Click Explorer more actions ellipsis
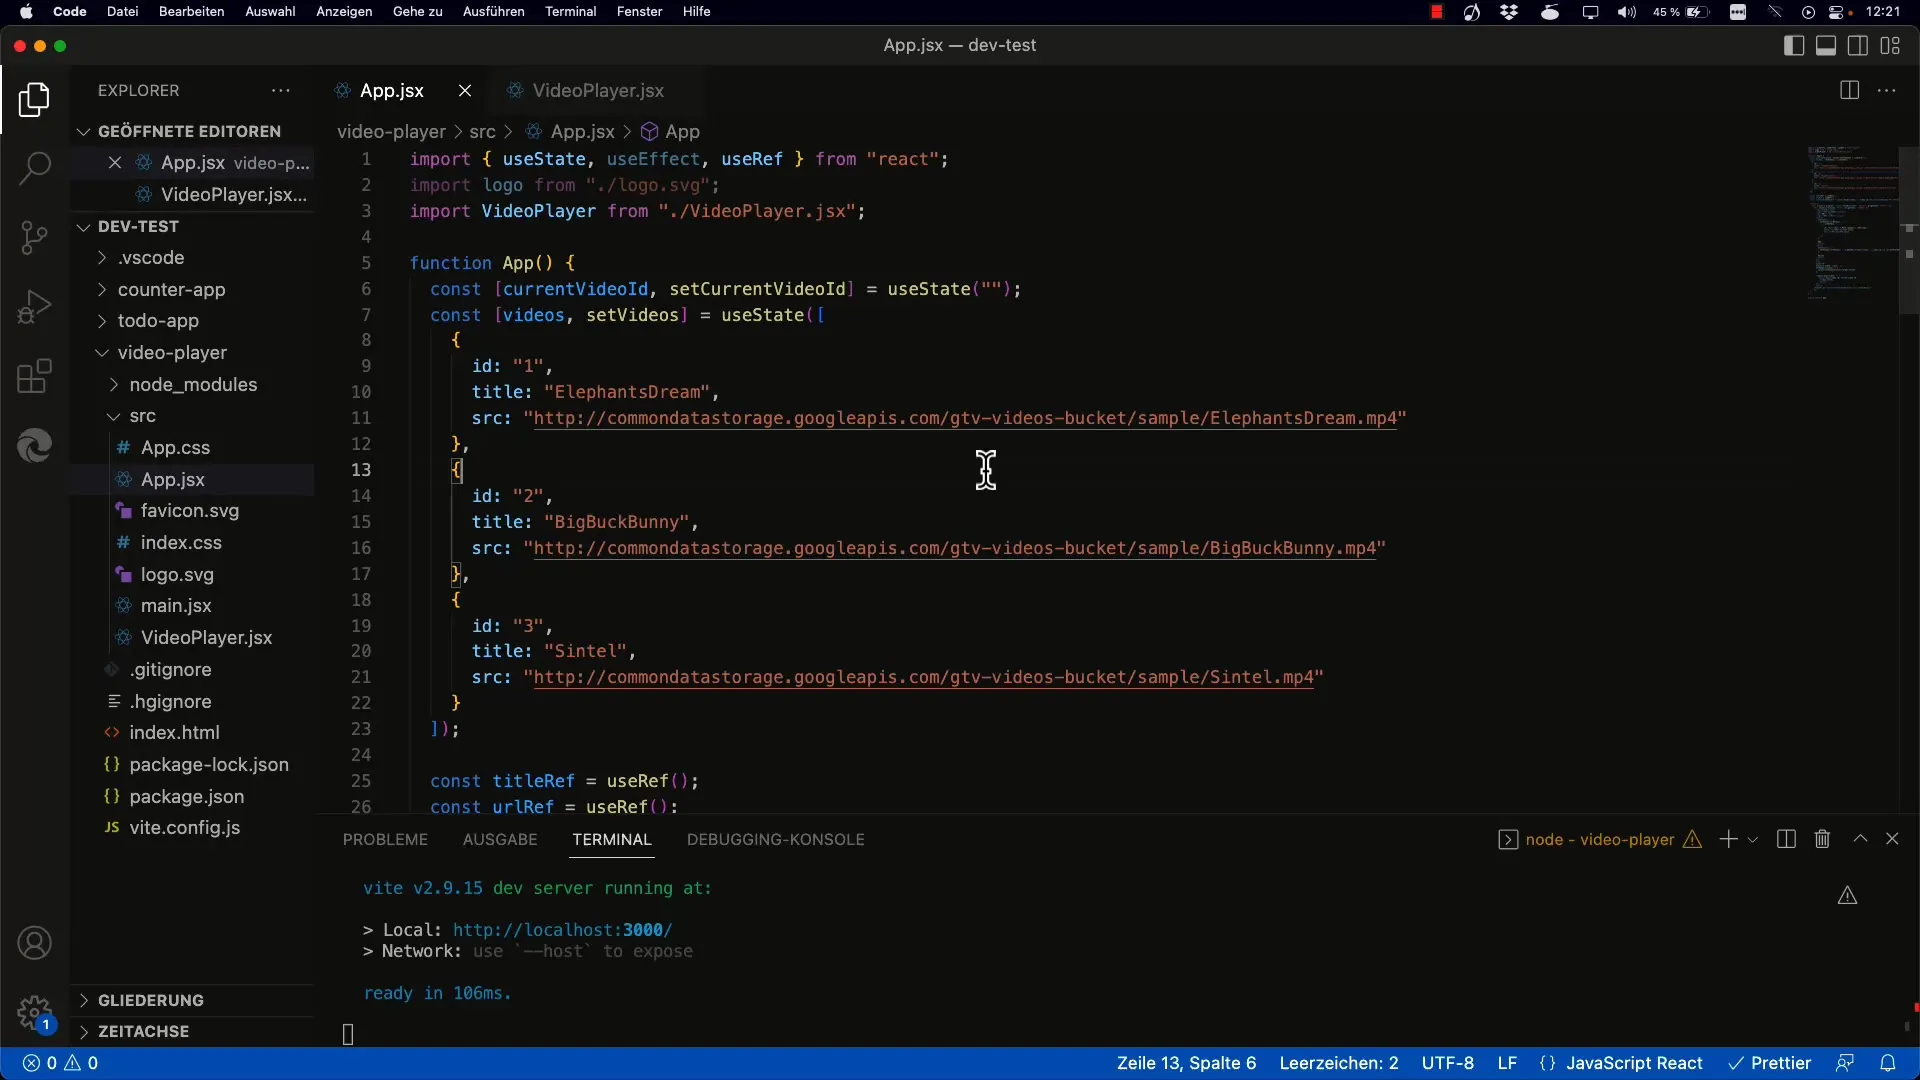This screenshot has height=1080, width=1920. tap(281, 91)
